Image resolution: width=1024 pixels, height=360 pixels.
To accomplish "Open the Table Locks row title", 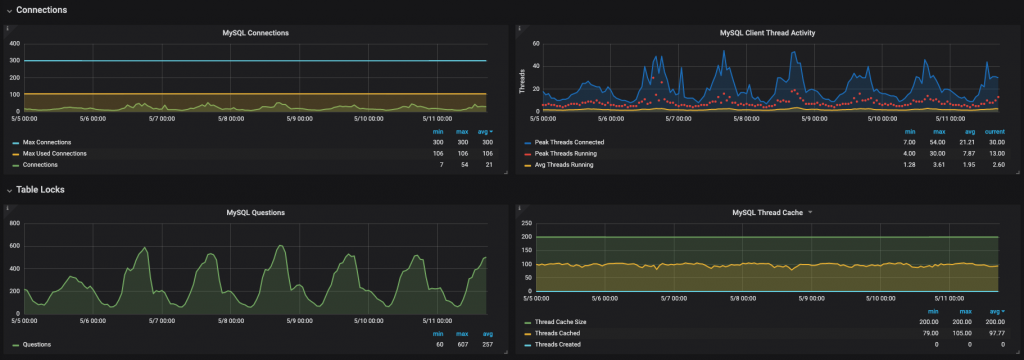I will tap(40, 189).
